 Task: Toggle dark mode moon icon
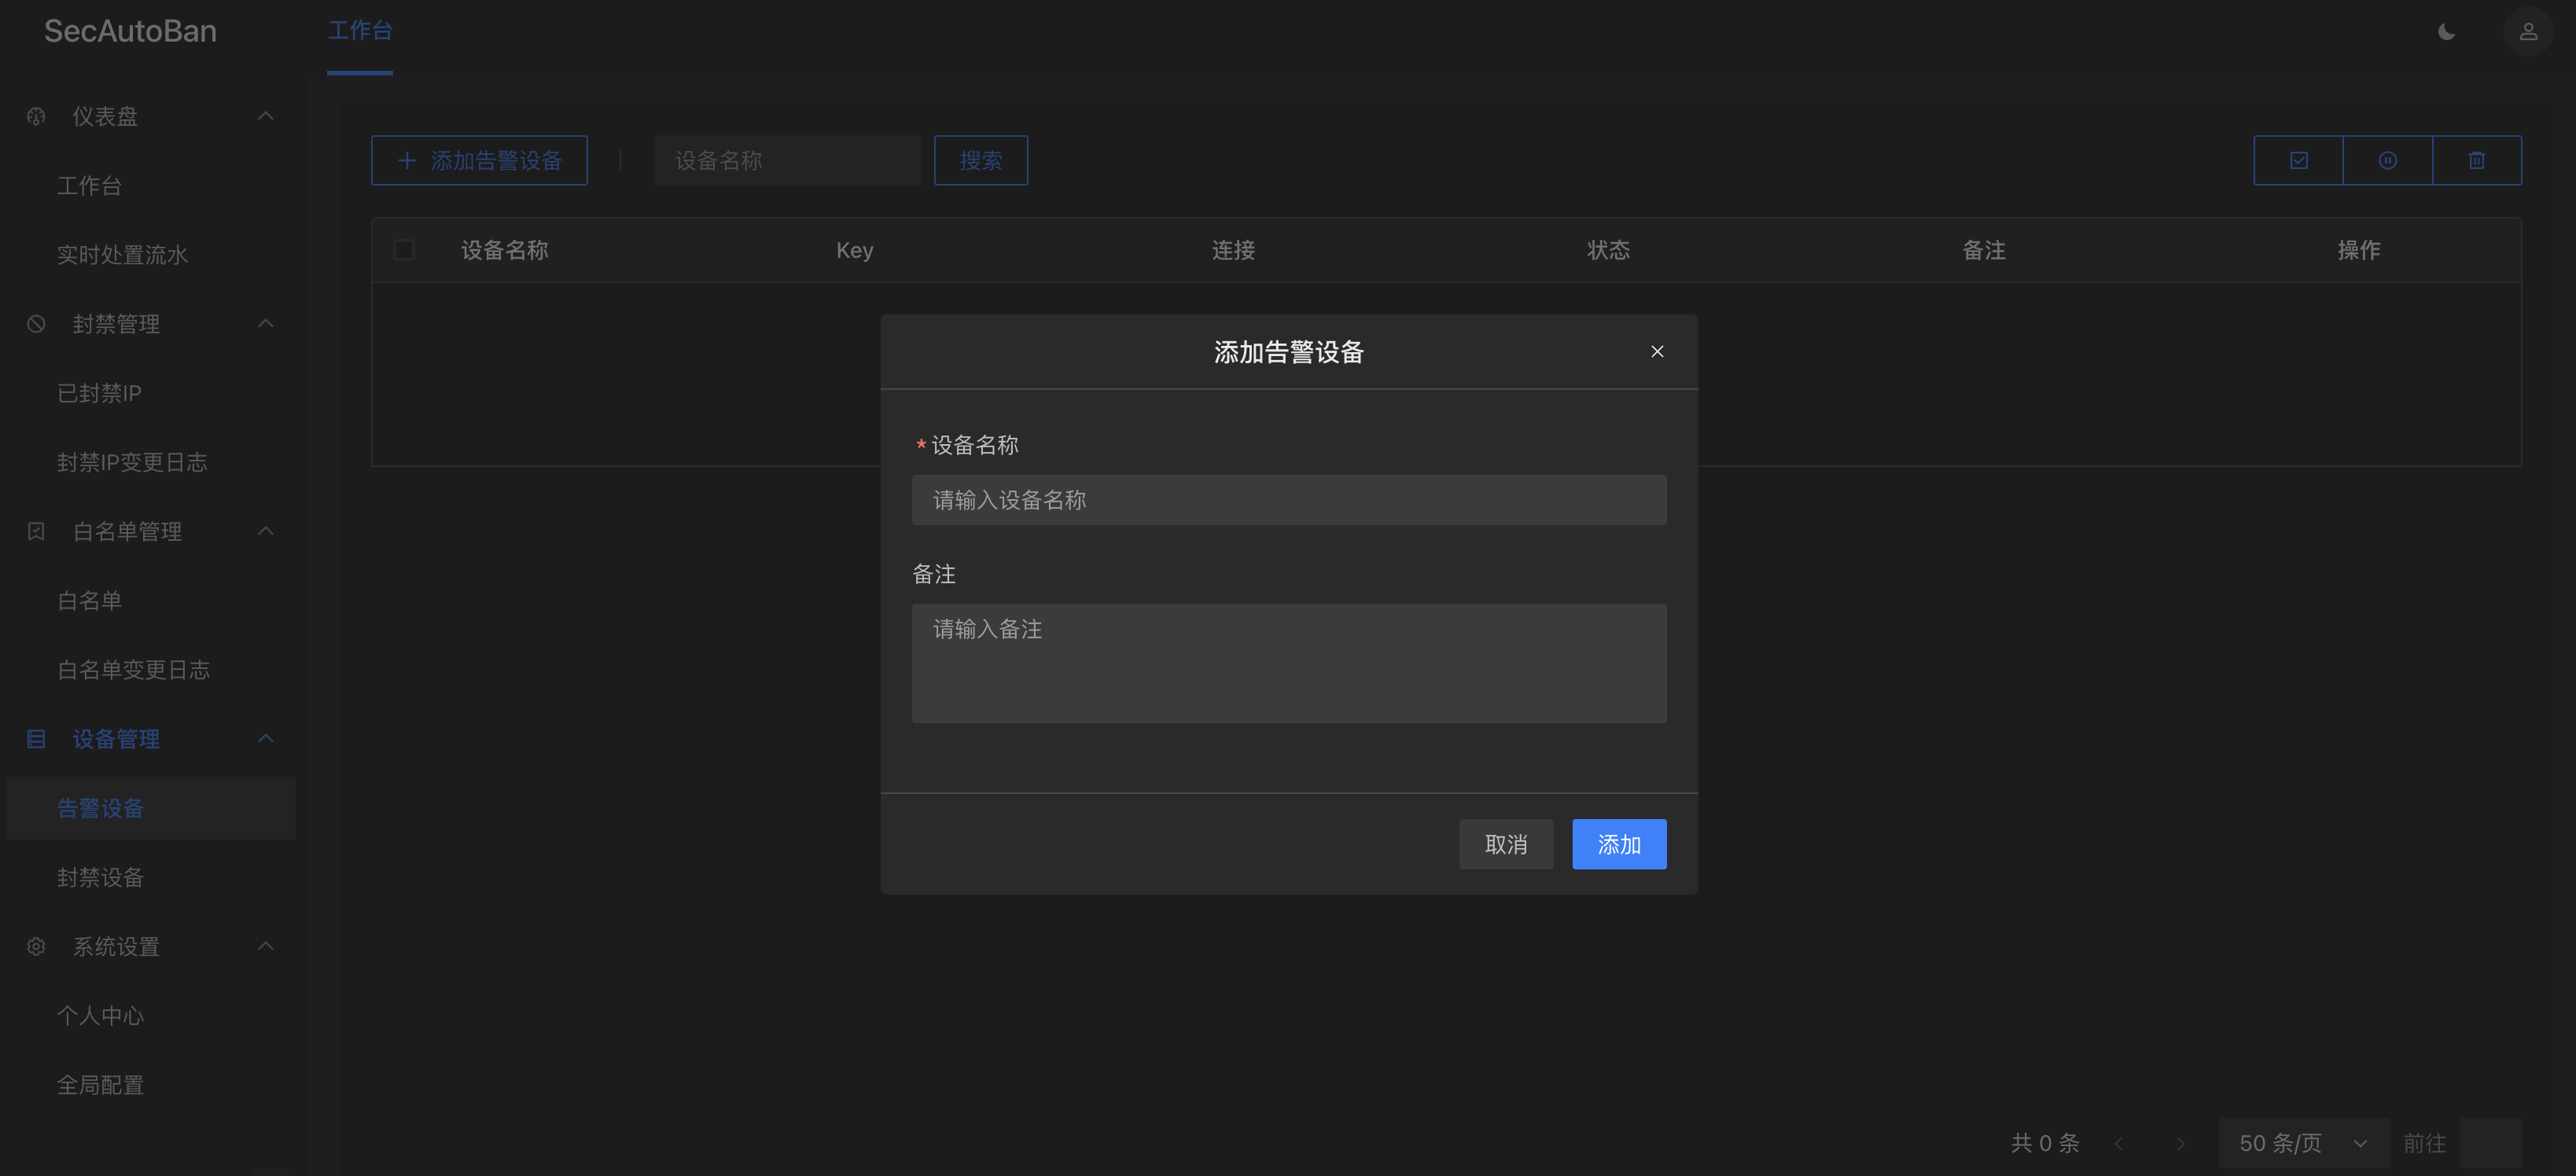(2446, 32)
